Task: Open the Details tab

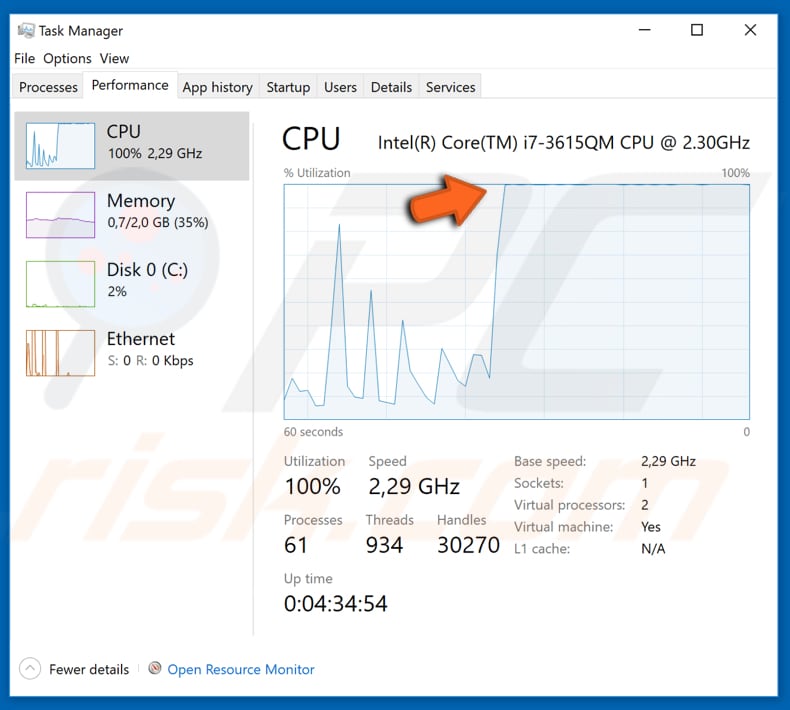Action: coord(391,87)
